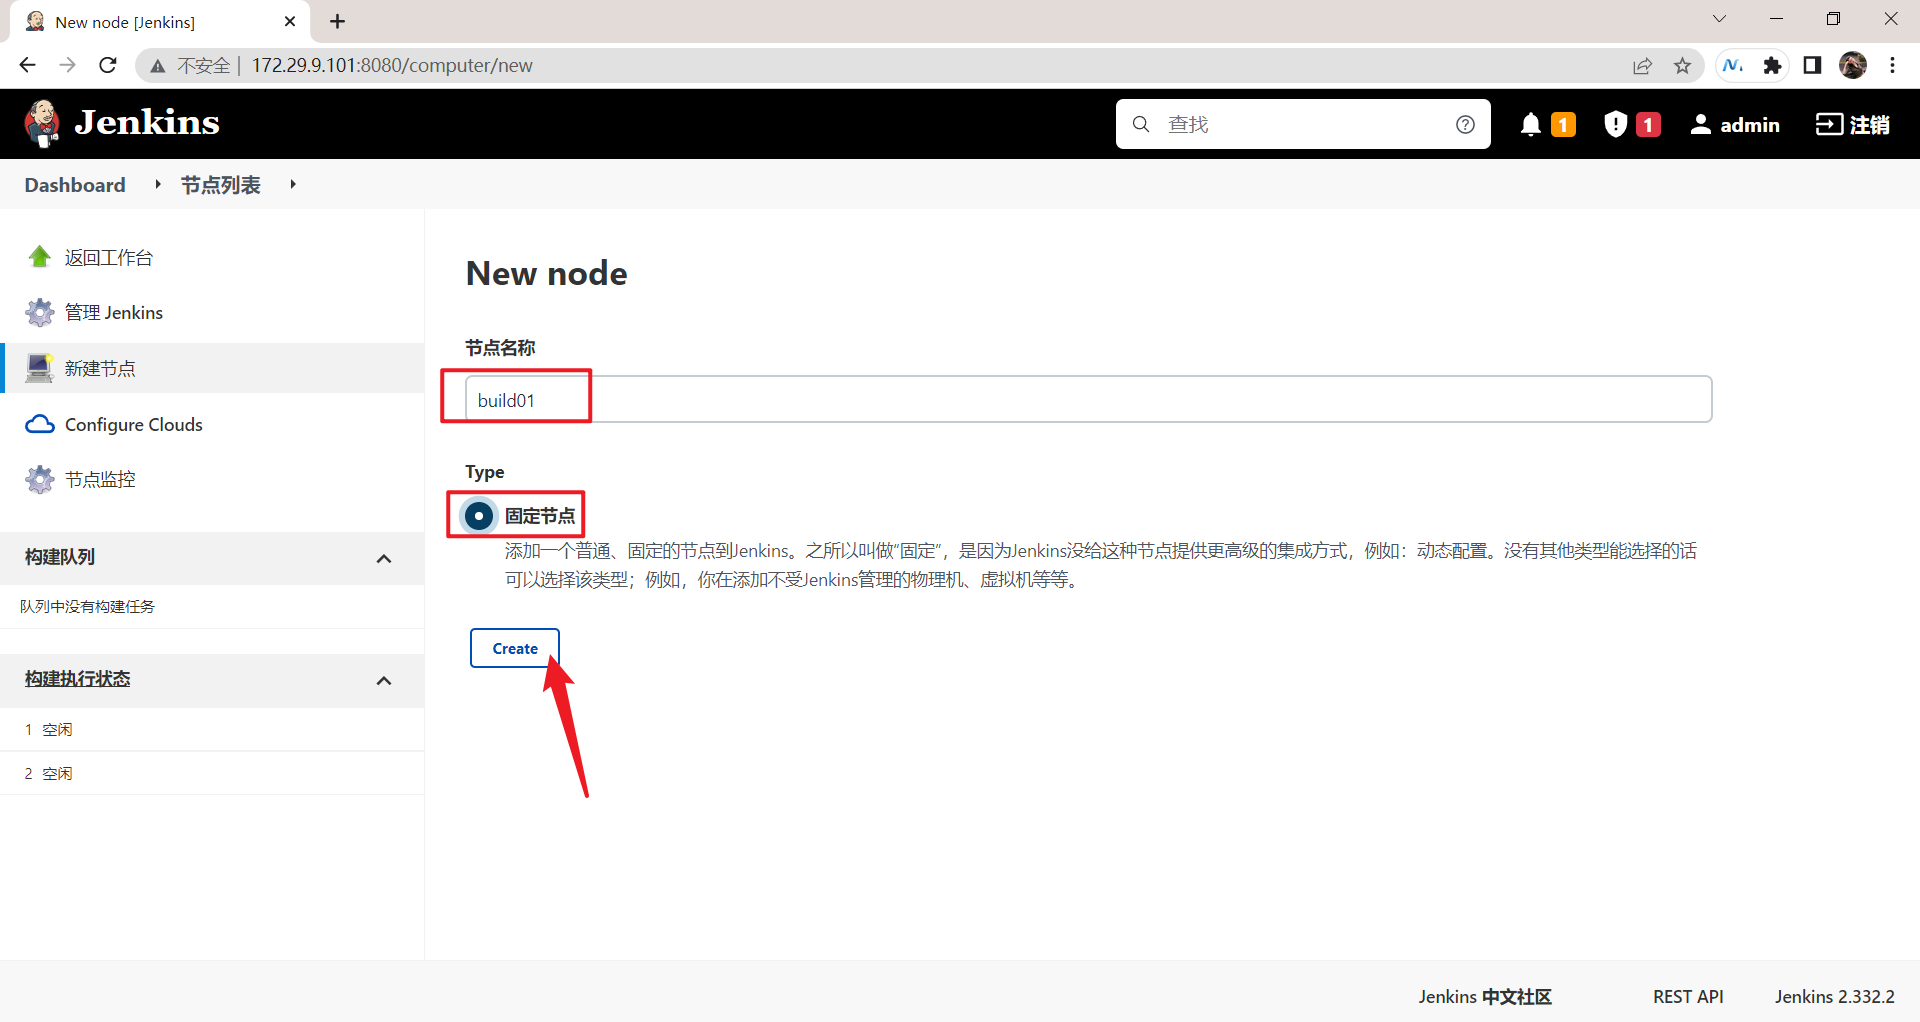1920x1022 pixels.
Task: Open 管理 Jenkins sidebar link
Action: pos(114,313)
